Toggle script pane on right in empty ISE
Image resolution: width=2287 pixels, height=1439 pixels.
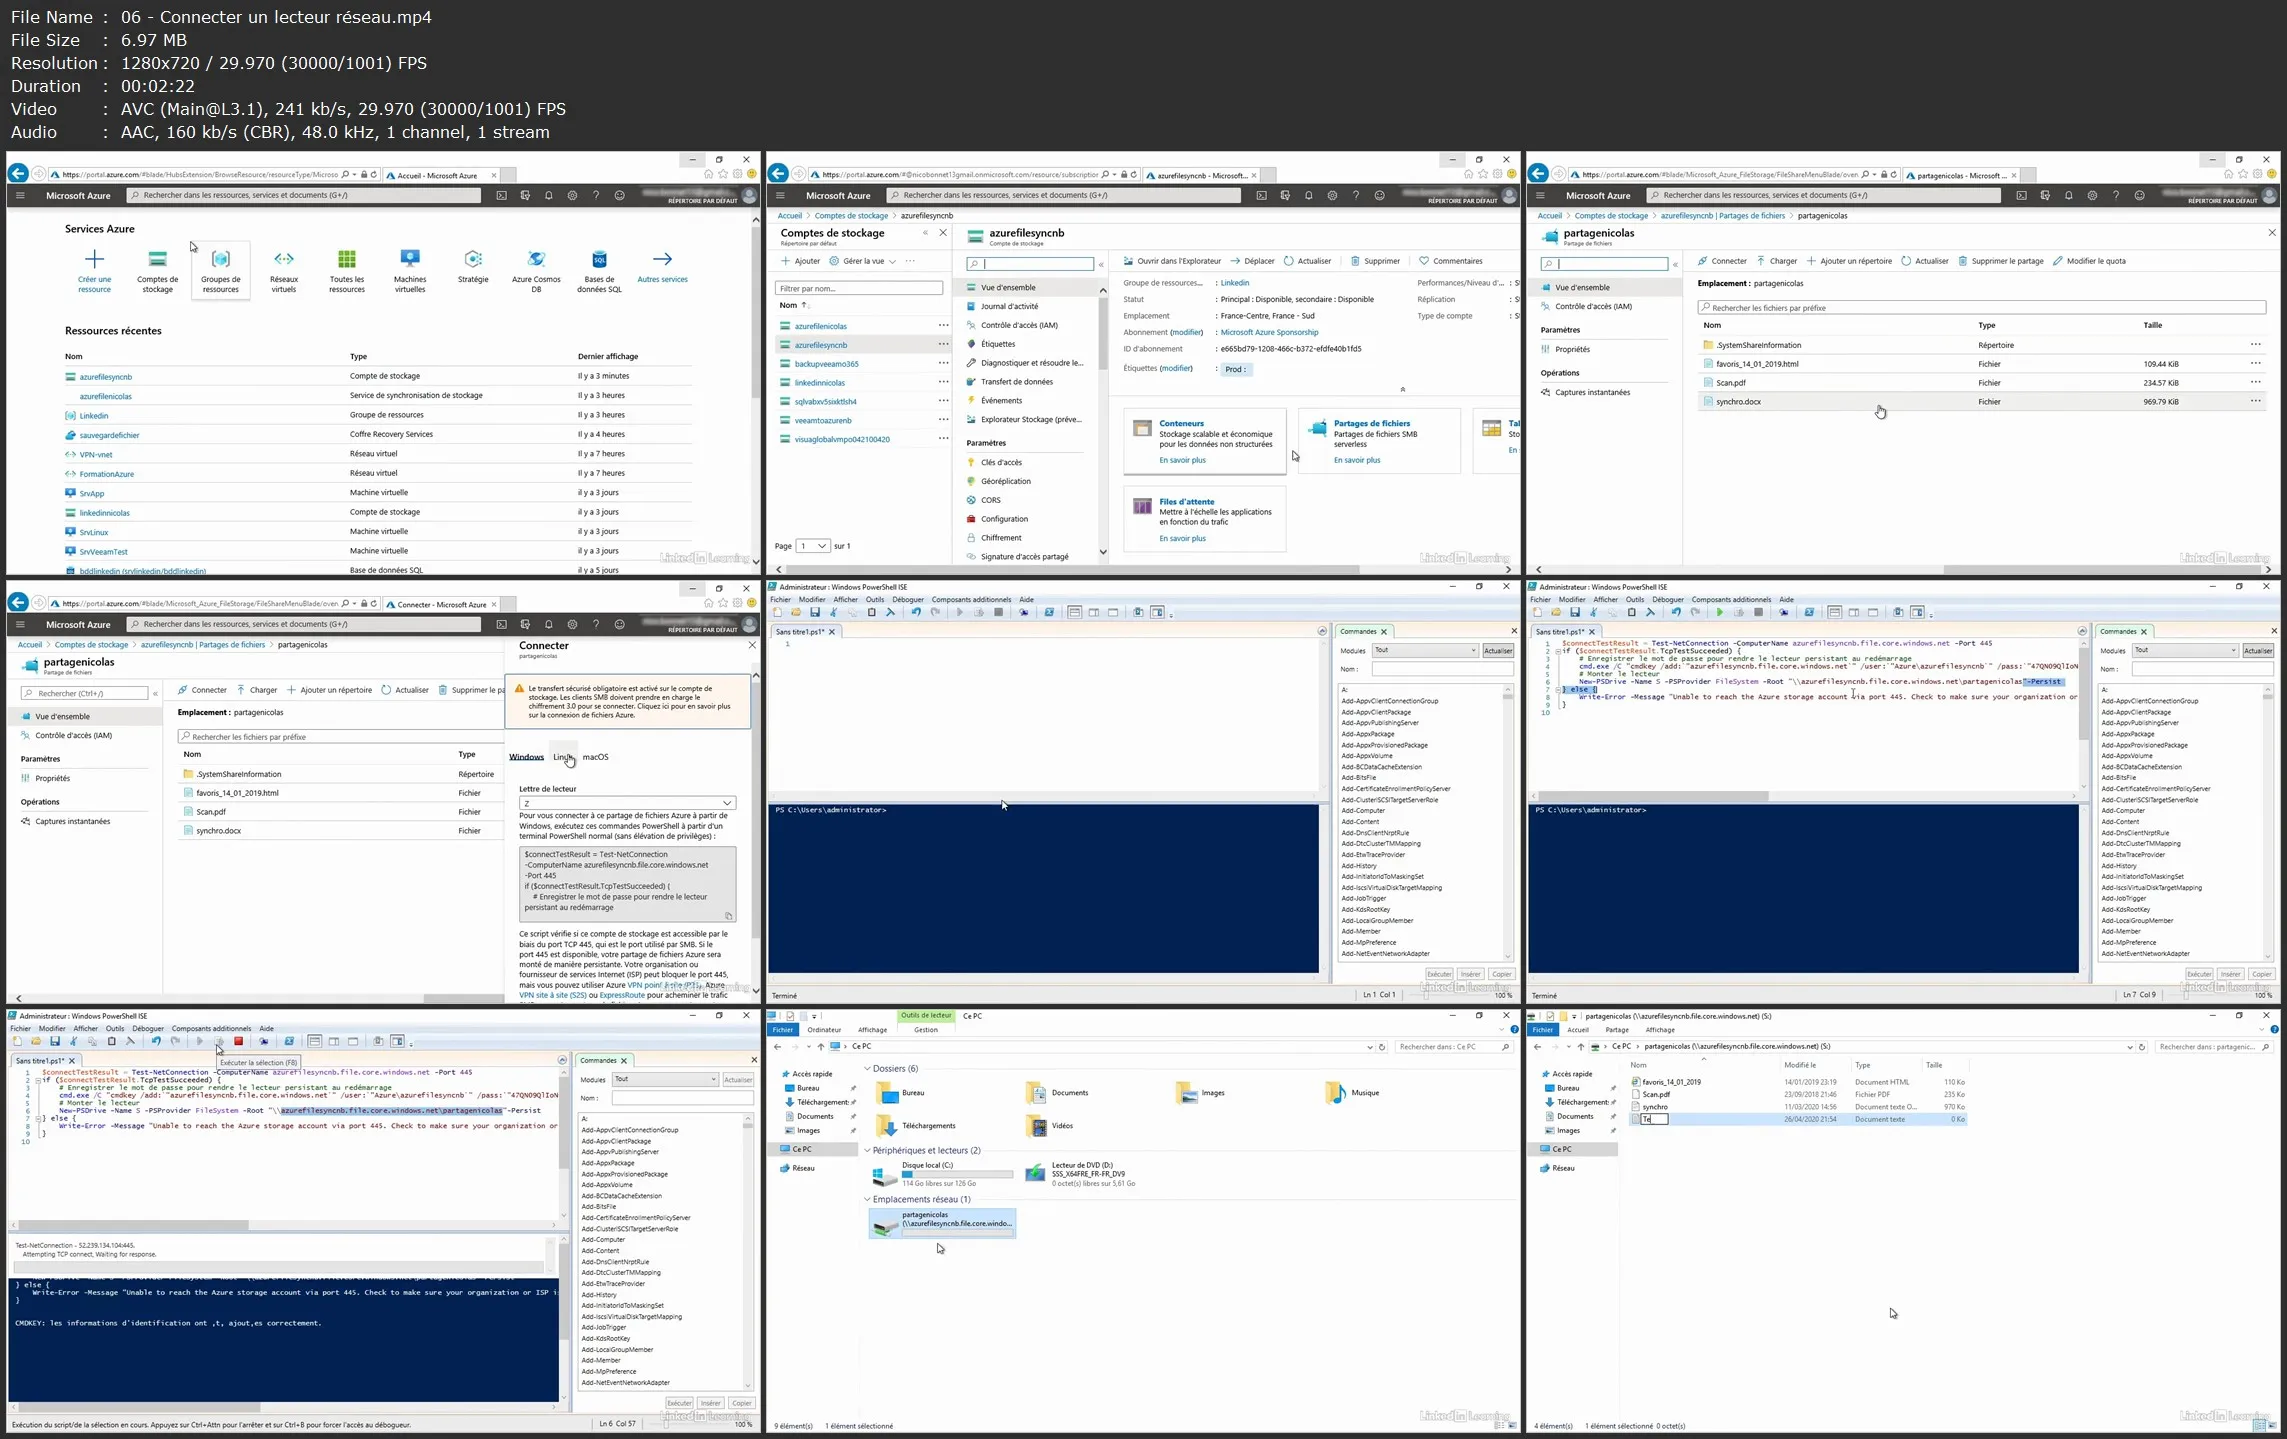click(1093, 612)
